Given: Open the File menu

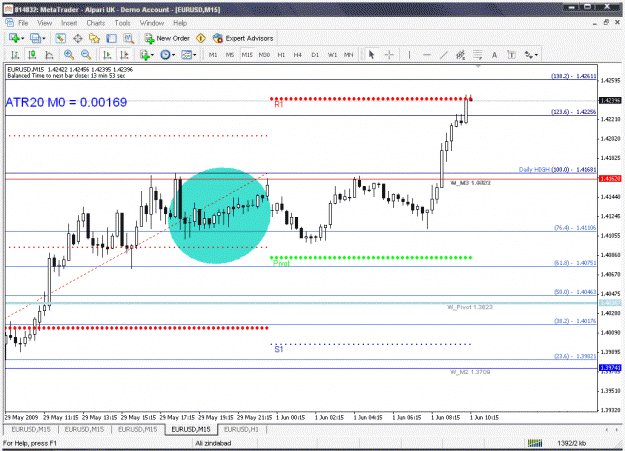Looking at the screenshot, I should (23, 23).
